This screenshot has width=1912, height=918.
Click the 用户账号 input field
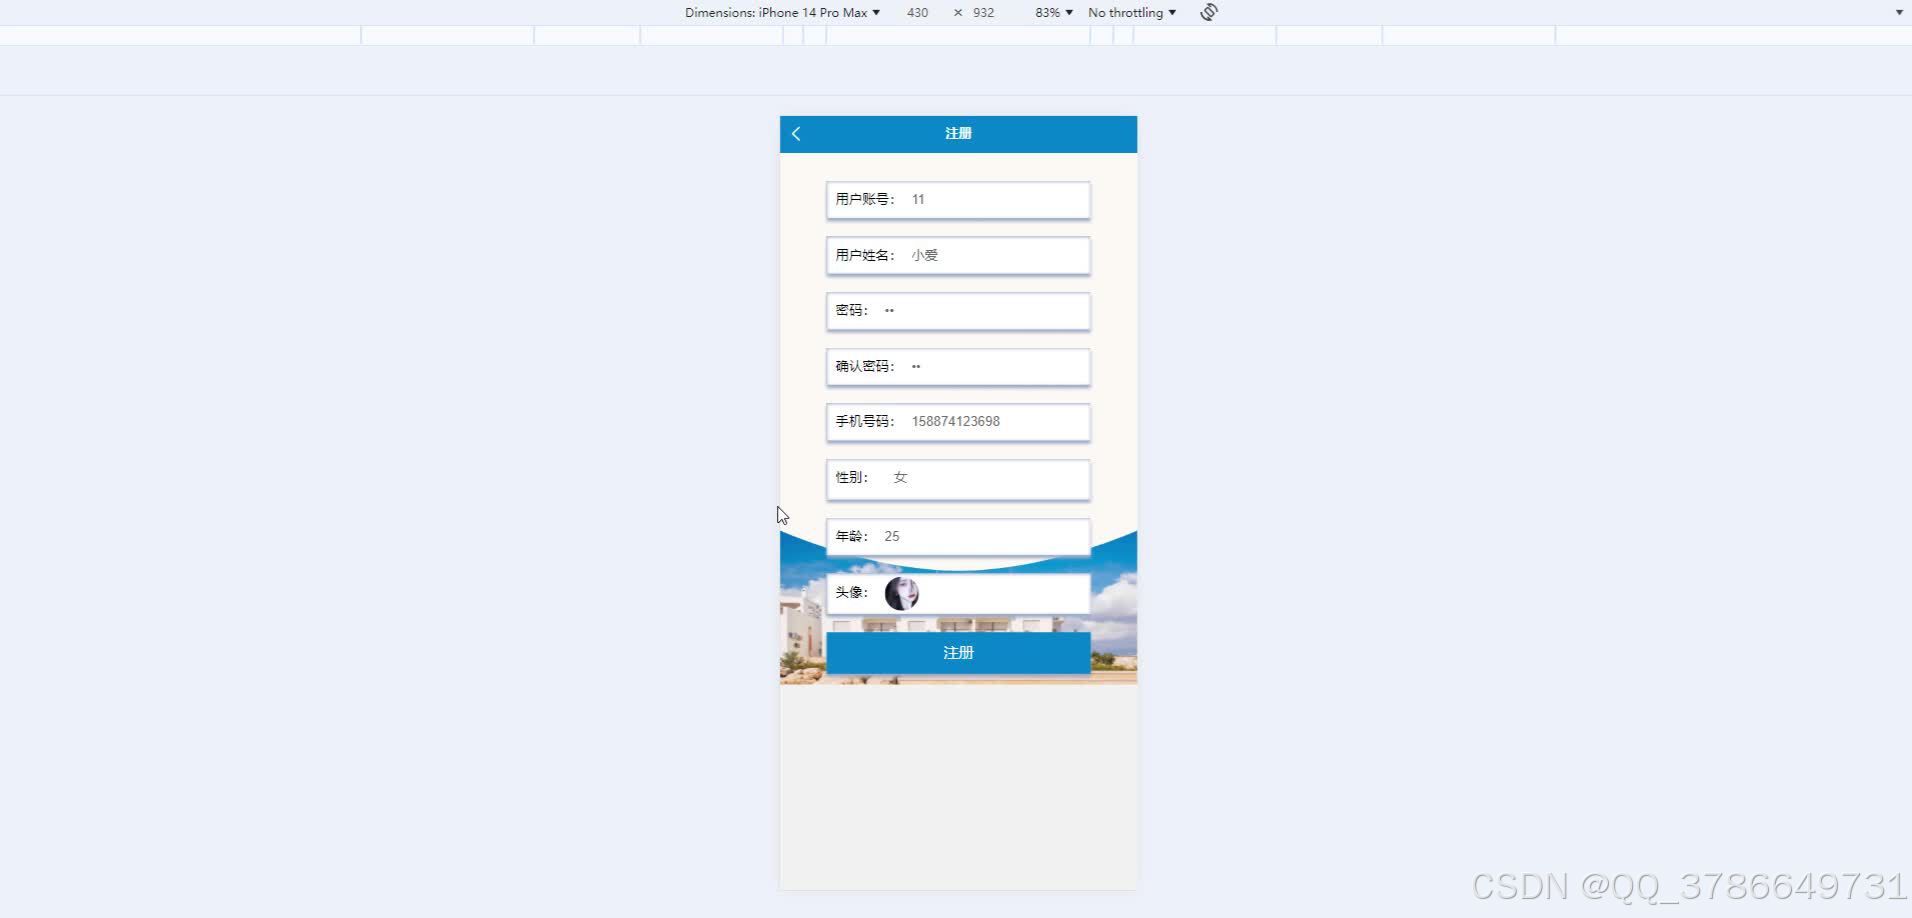(x=958, y=200)
